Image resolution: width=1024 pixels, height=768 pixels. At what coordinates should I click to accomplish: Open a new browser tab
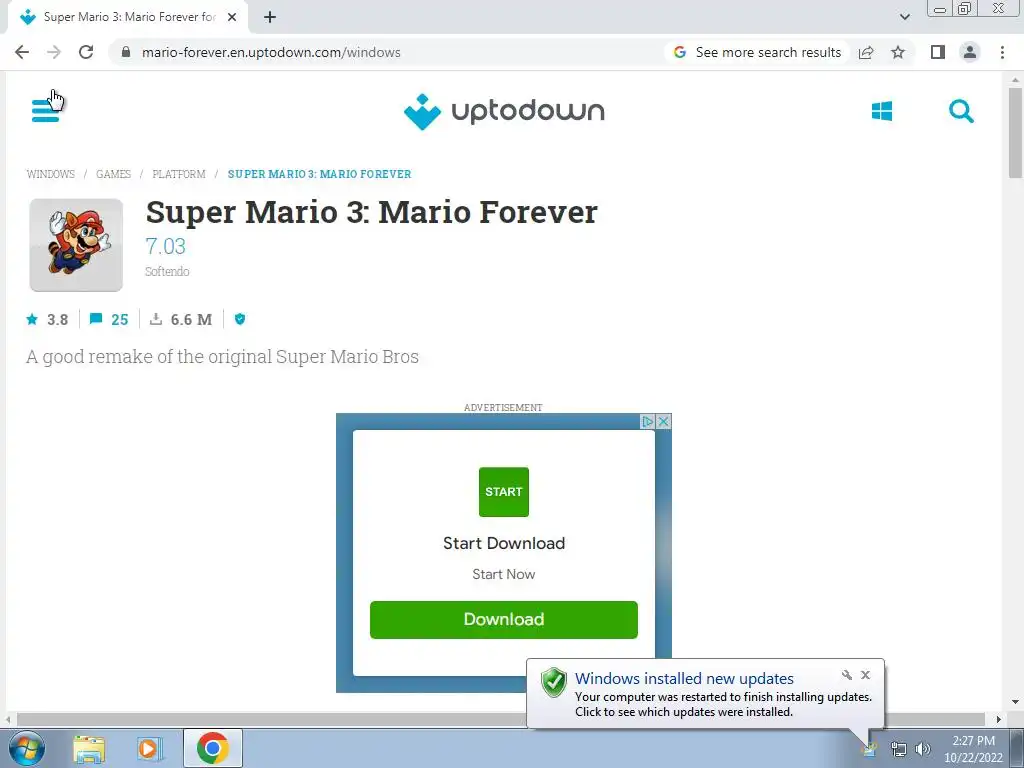[270, 17]
